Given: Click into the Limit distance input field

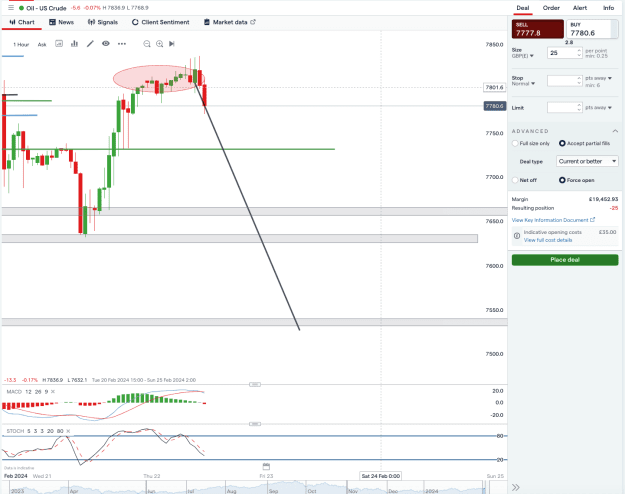Looking at the screenshot, I should click(x=565, y=107).
